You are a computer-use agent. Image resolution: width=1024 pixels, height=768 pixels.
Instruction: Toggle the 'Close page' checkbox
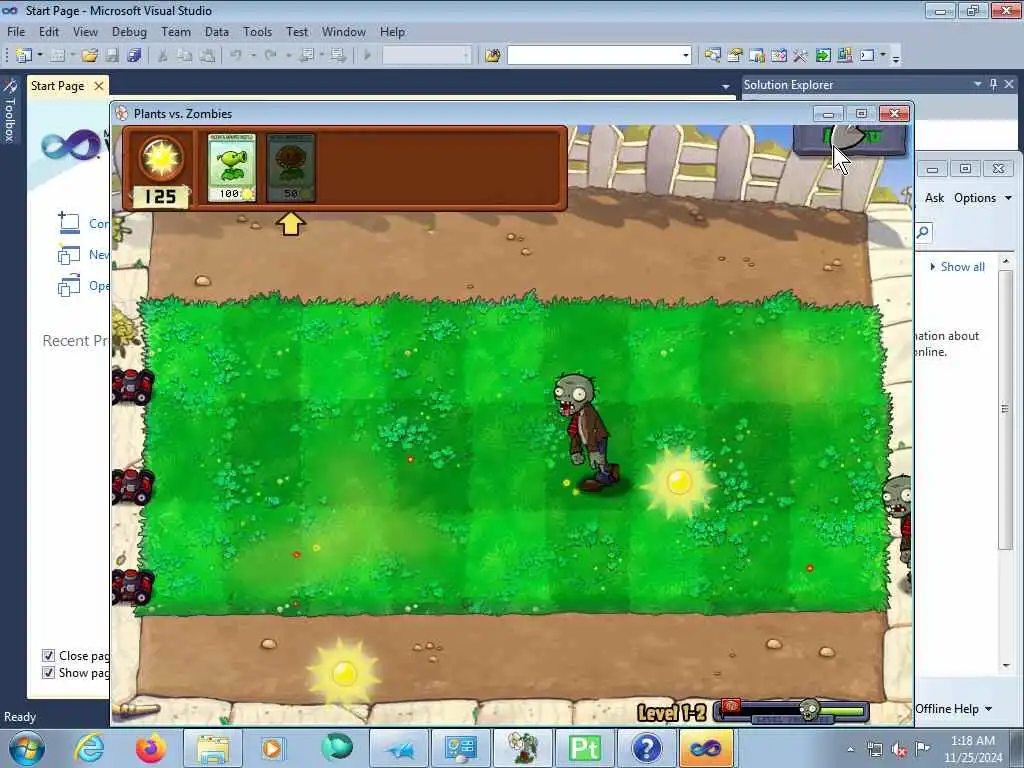[x=48, y=655]
